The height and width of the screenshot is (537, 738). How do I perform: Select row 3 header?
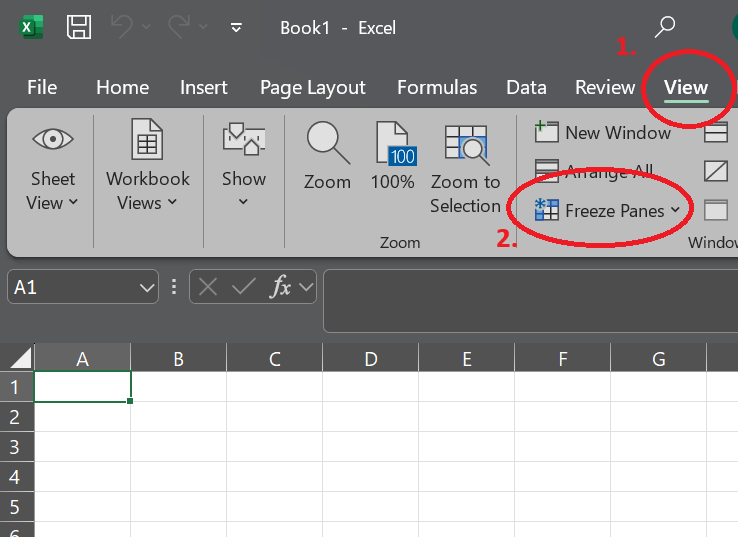pyautogui.click(x=17, y=447)
